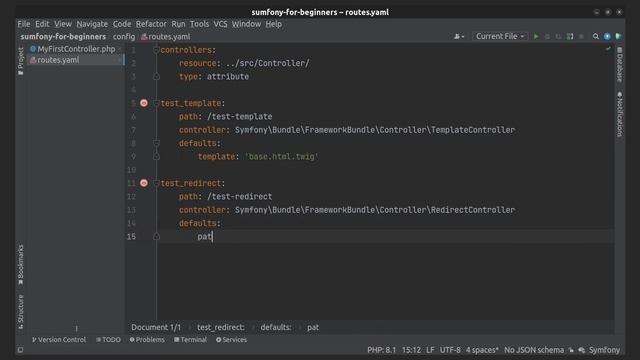This screenshot has height=360, width=640.
Task: Click the 4 spaces indent indicator
Action: [x=482, y=350]
